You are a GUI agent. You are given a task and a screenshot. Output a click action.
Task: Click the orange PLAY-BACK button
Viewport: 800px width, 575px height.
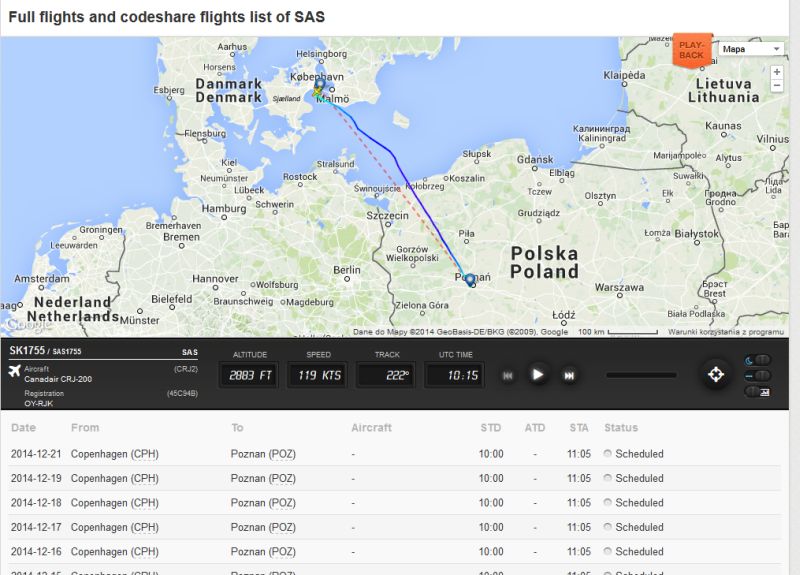click(691, 50)
